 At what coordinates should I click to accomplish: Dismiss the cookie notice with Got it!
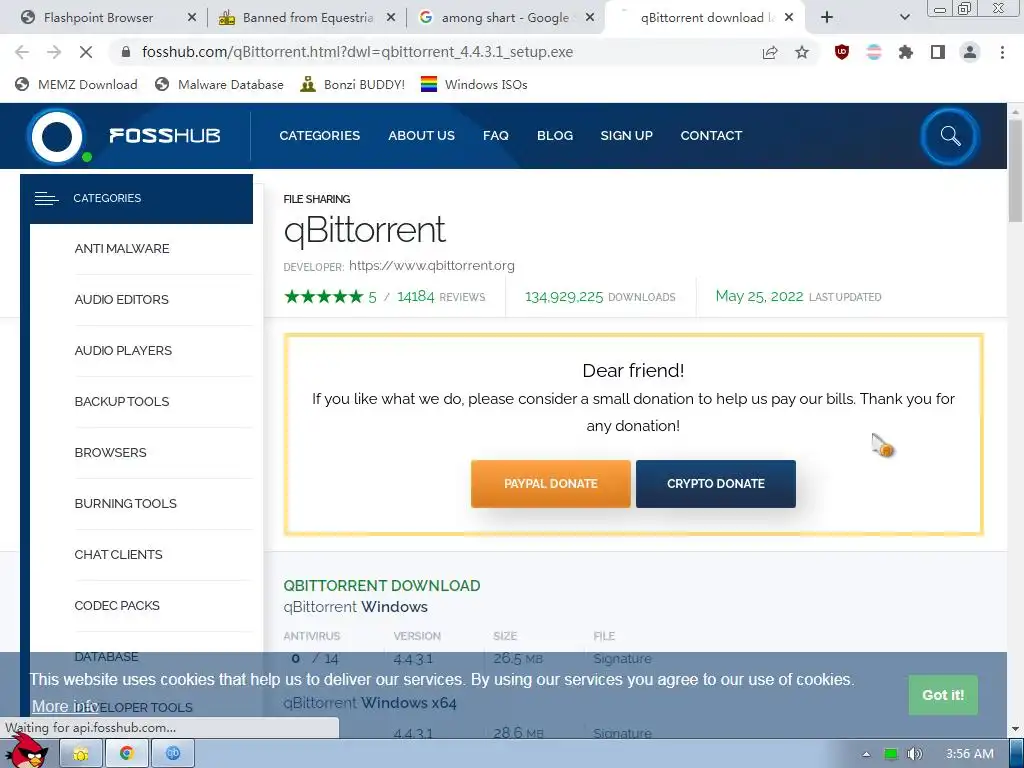point(943,695)
